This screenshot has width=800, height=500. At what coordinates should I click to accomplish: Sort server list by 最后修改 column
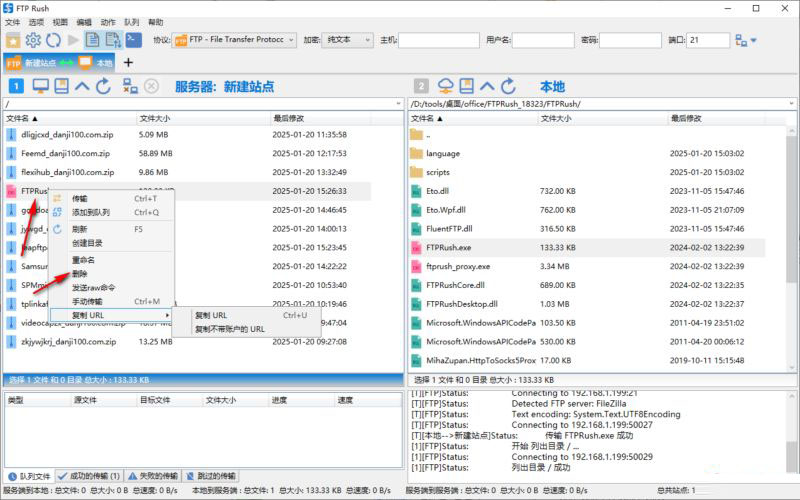320,118
